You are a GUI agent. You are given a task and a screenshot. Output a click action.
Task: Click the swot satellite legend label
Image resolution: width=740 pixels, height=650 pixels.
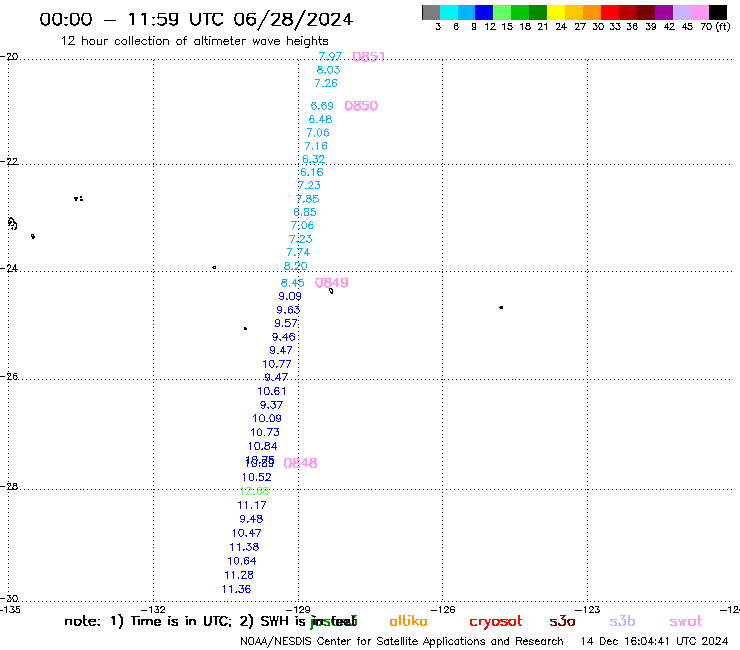point(686,621)
